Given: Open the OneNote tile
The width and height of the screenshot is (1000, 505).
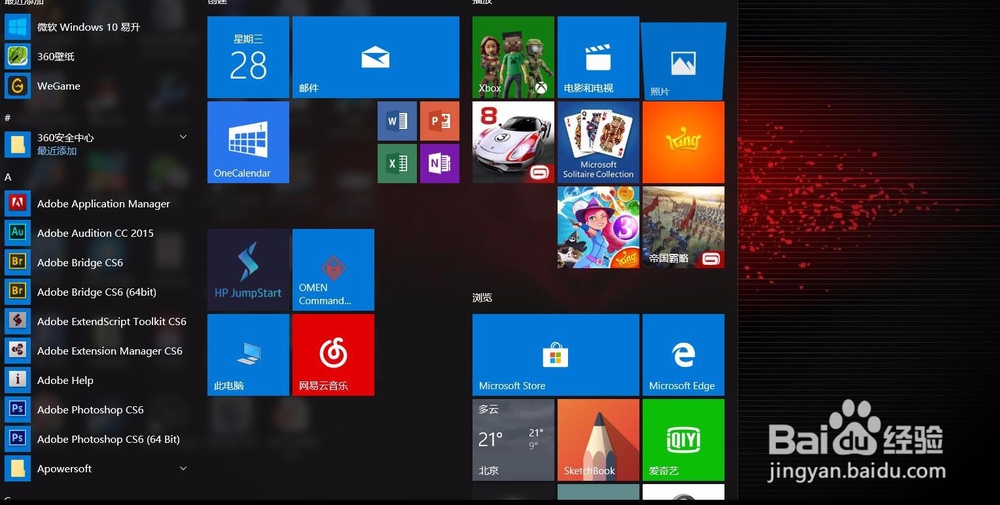Looking at the screenshot, I should coord(439,163).
